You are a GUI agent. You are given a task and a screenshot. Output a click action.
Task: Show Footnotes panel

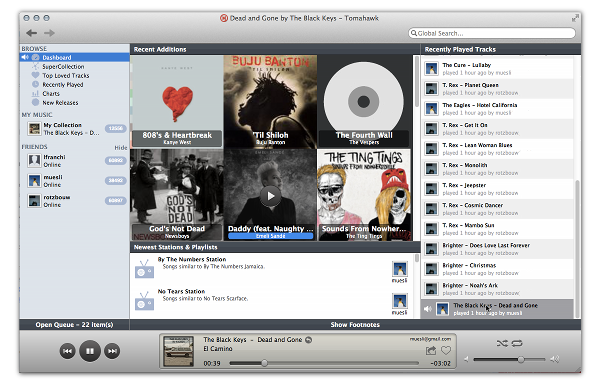(355, 325)
